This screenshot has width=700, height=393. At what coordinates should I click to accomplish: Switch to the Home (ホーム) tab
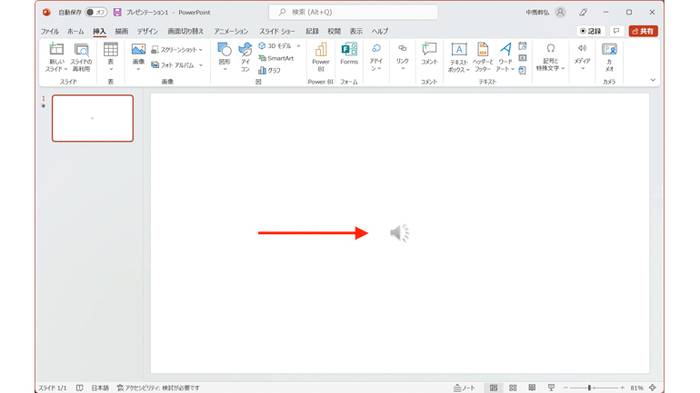75,31
